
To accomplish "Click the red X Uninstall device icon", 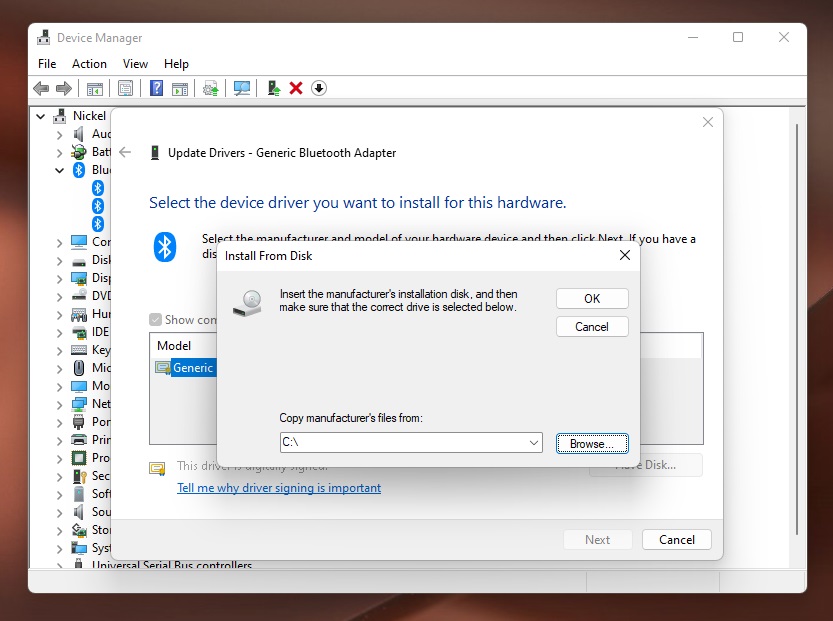I will coord(296,88).
